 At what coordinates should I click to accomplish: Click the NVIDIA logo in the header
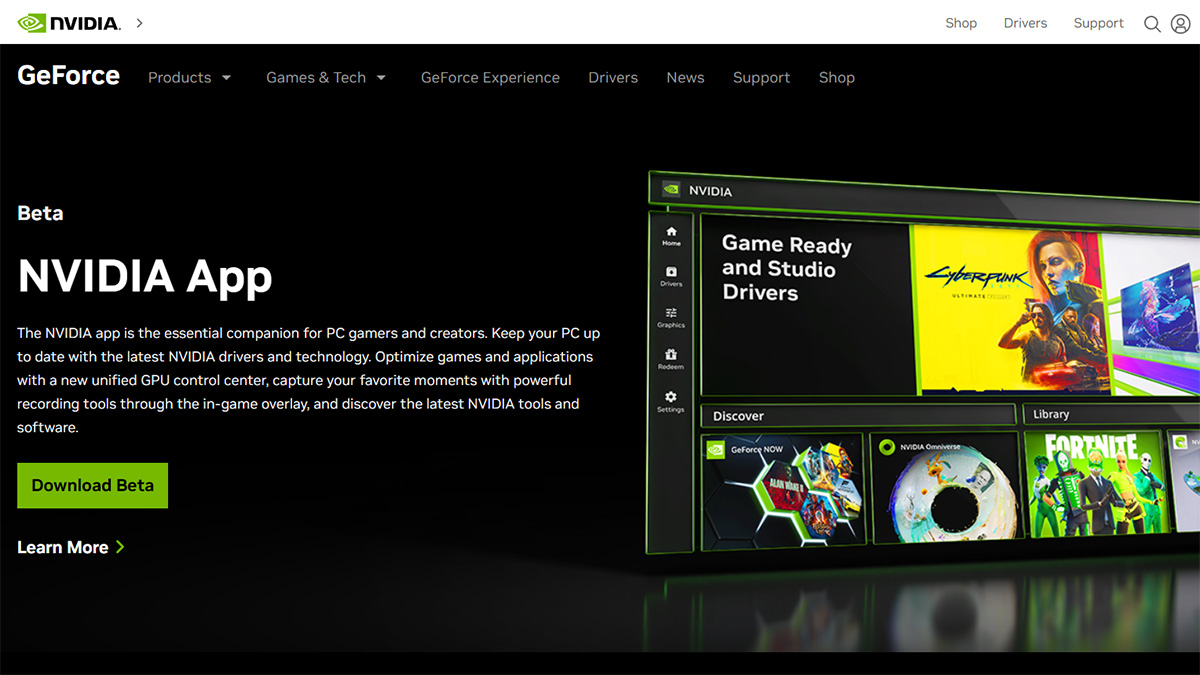coord(69,22)
